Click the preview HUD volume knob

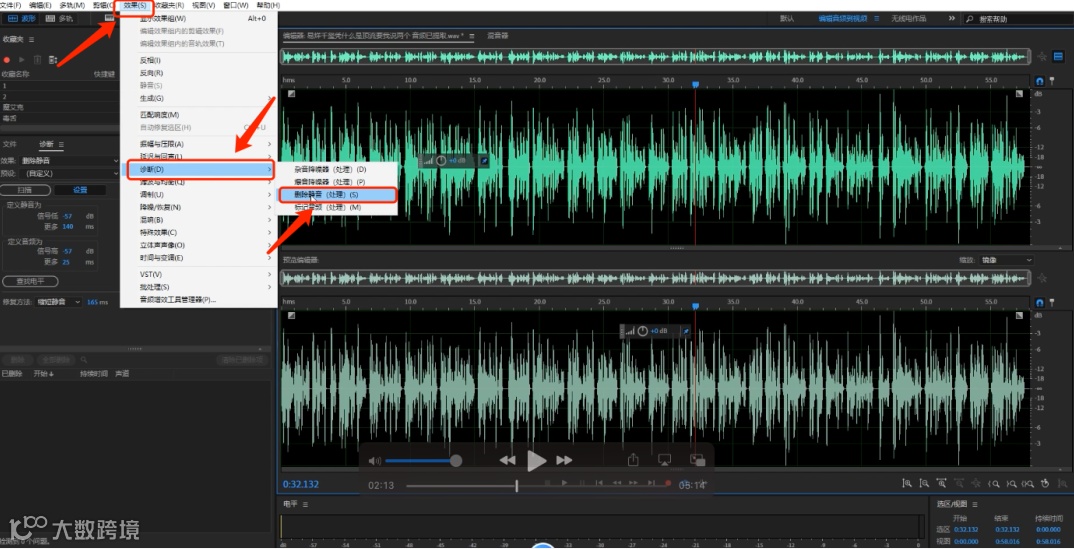pyautogui.click(x=642, y=331)
